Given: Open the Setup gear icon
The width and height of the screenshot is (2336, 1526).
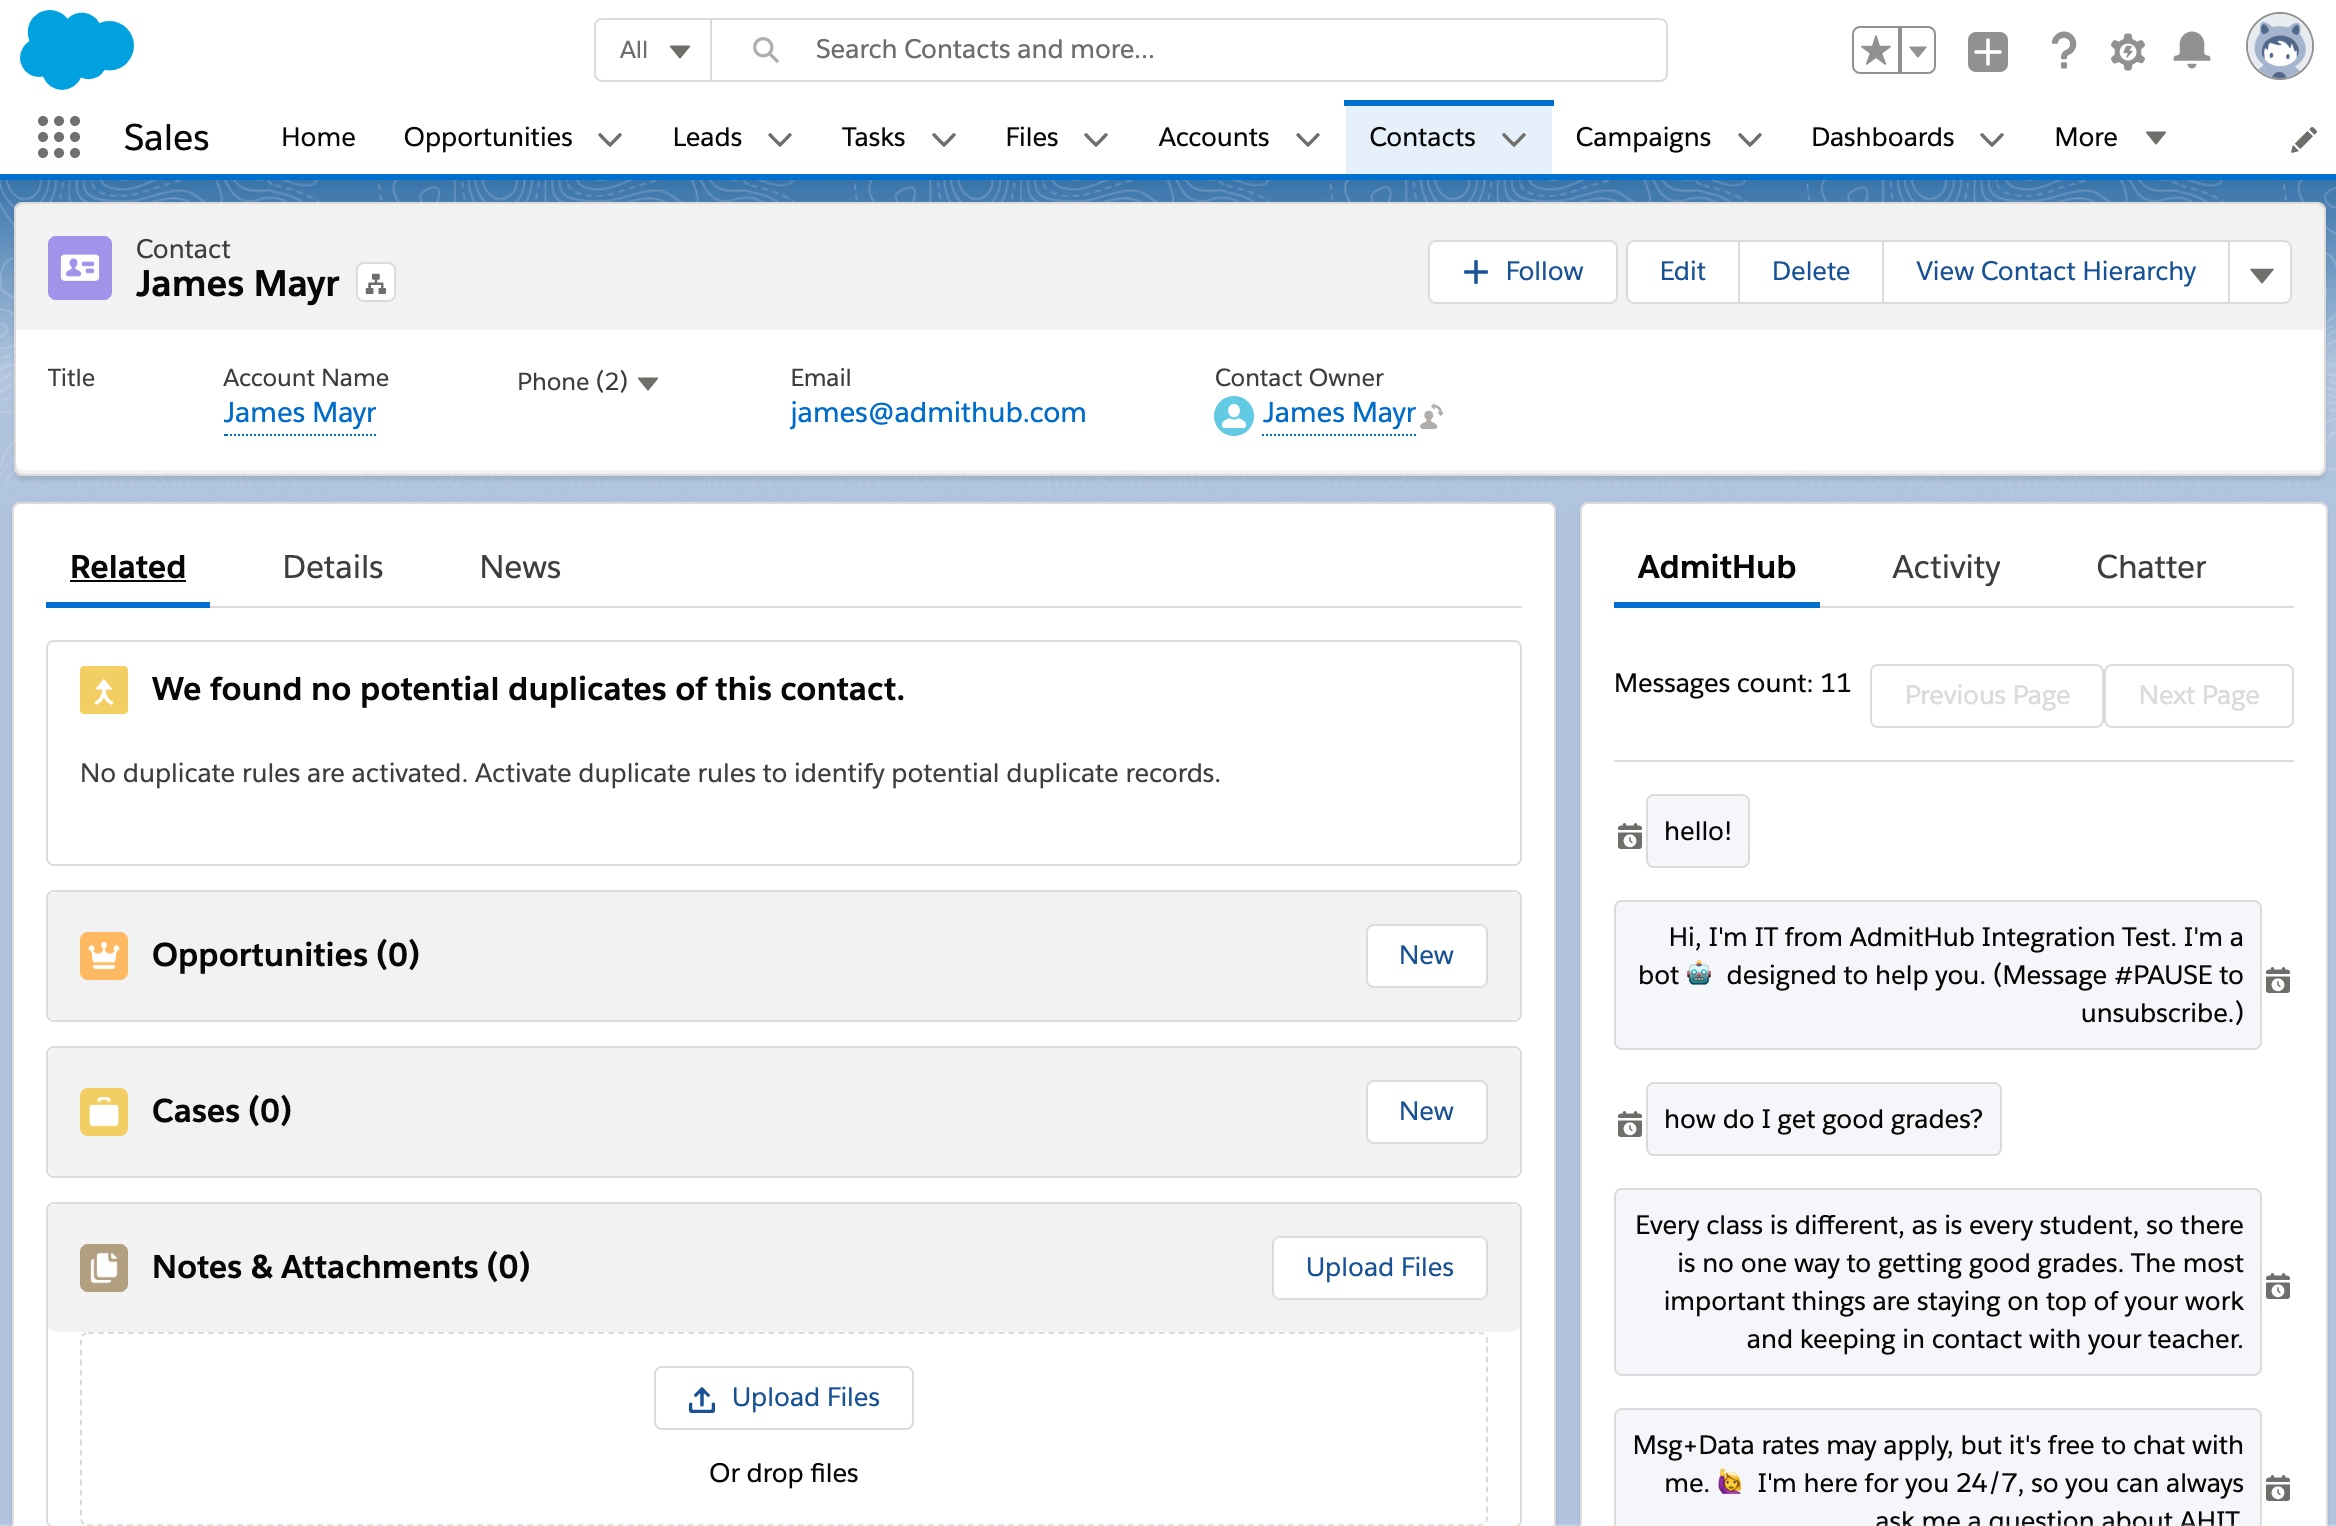Looking at the screenshot, I should coord(2127,50).
